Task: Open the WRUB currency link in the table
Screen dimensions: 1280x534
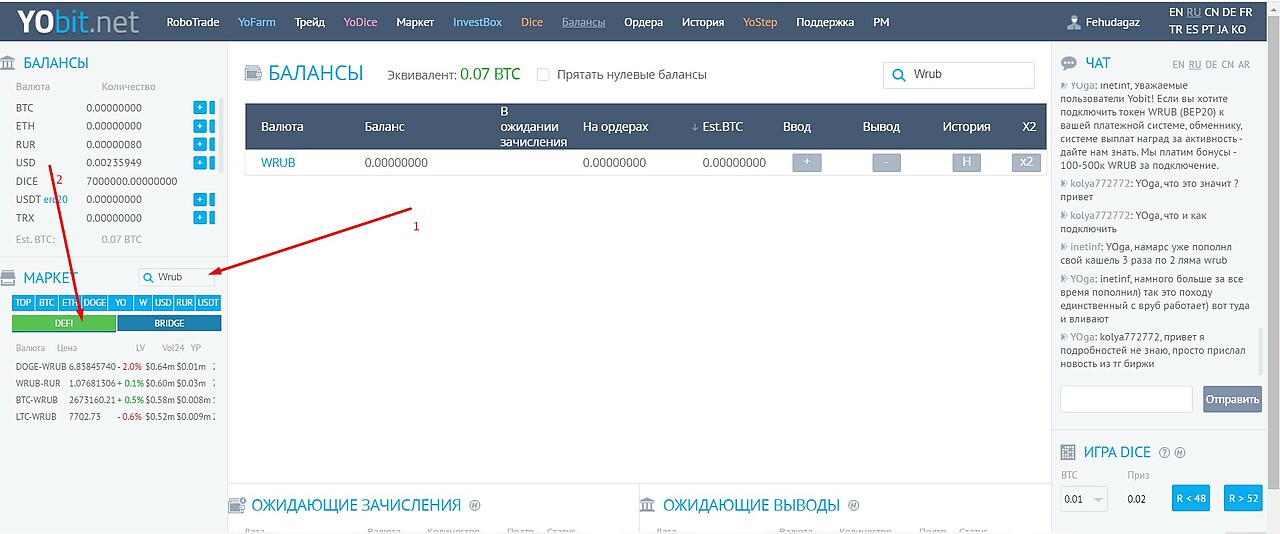Action: point(278,163)
